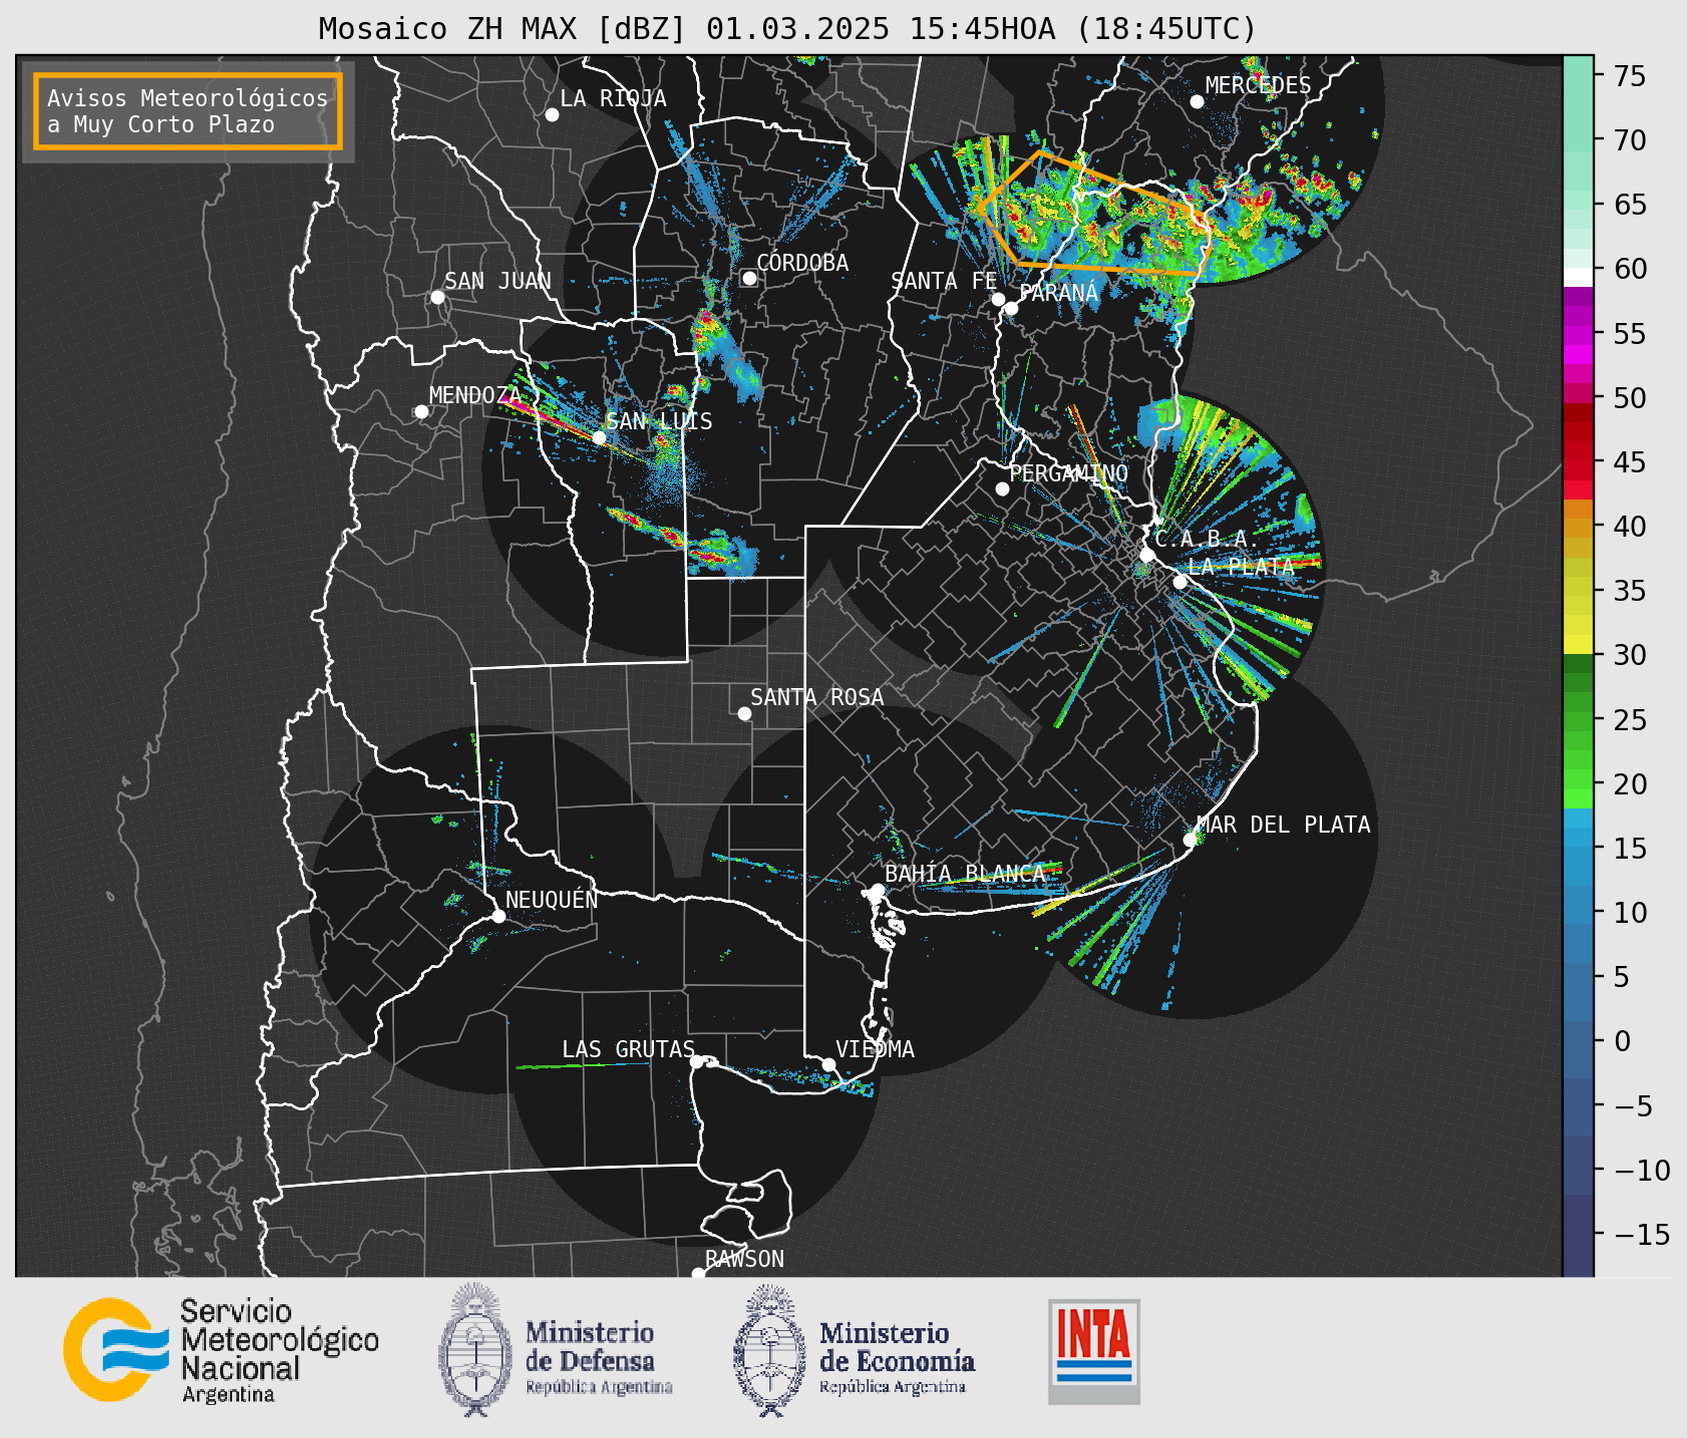The image size is (1687, 1438).
Task: Click the SANTA FE city marker dot
Action: tap(998, 299)
